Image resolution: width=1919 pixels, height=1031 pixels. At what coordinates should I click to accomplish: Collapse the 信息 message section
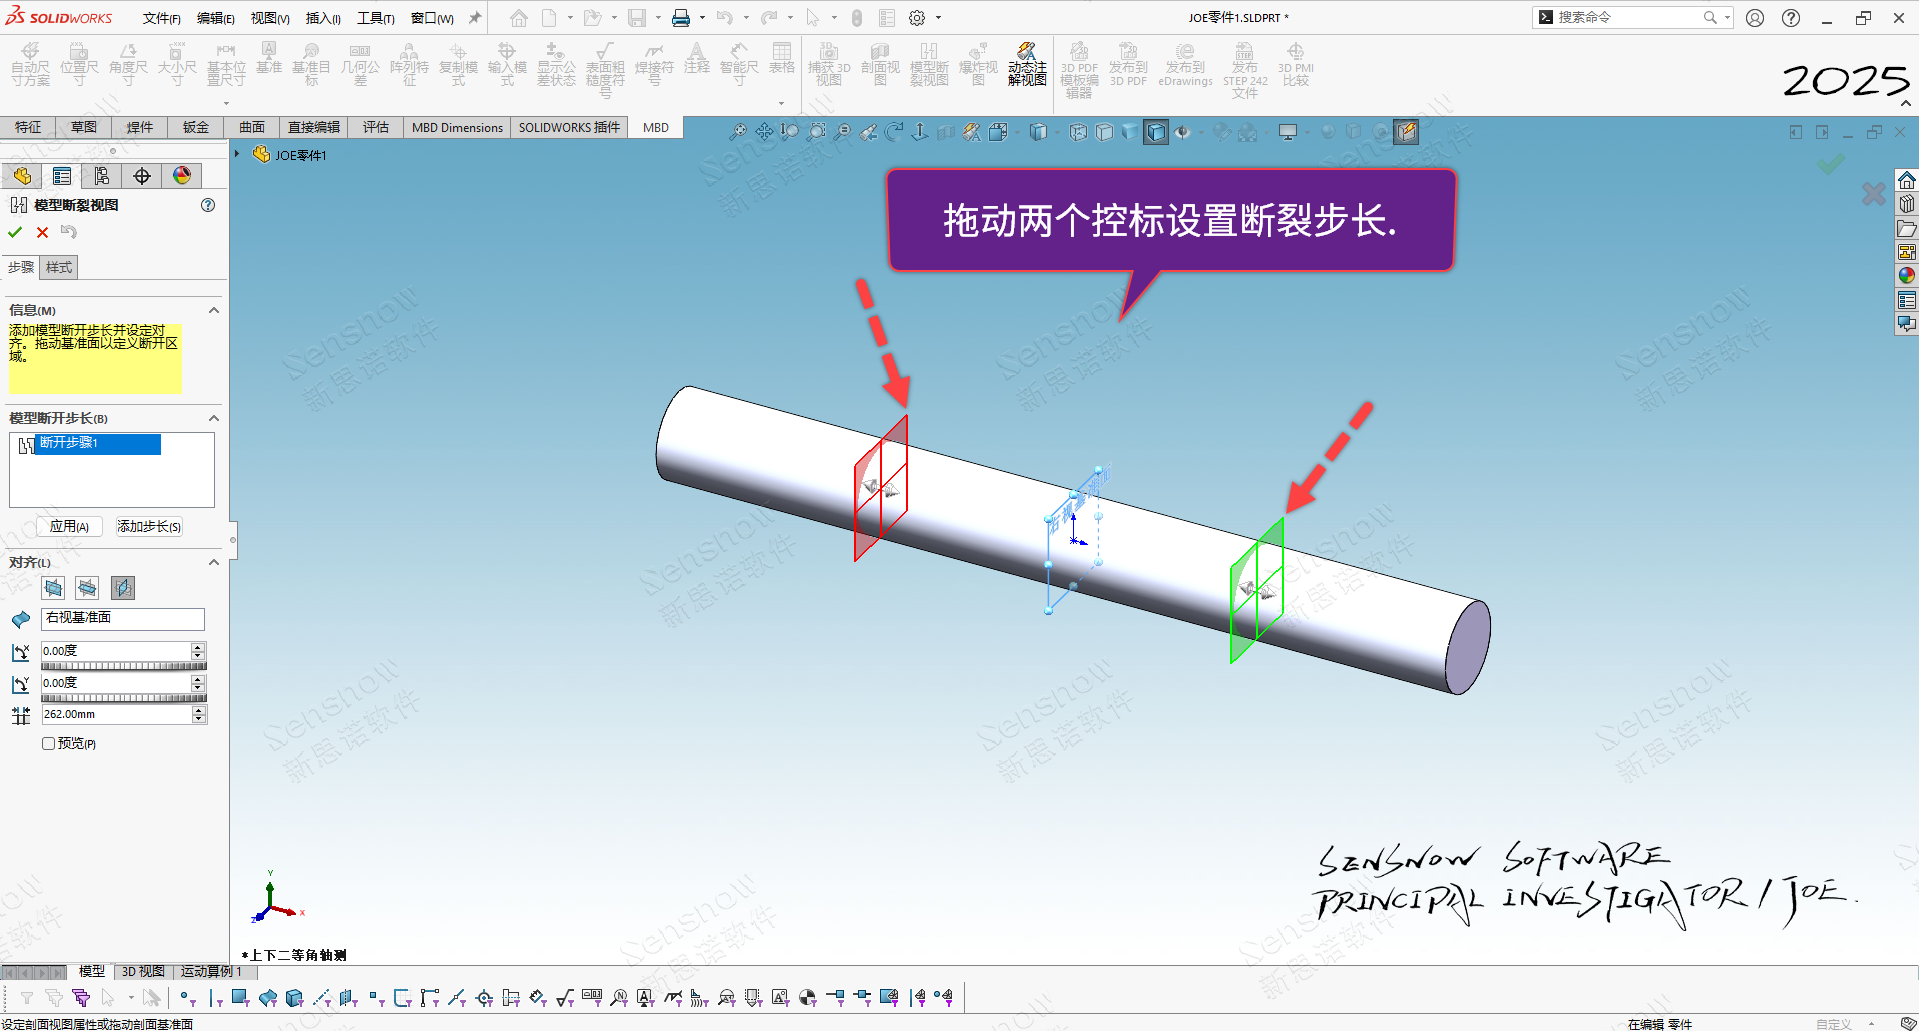tap(213, 311)
